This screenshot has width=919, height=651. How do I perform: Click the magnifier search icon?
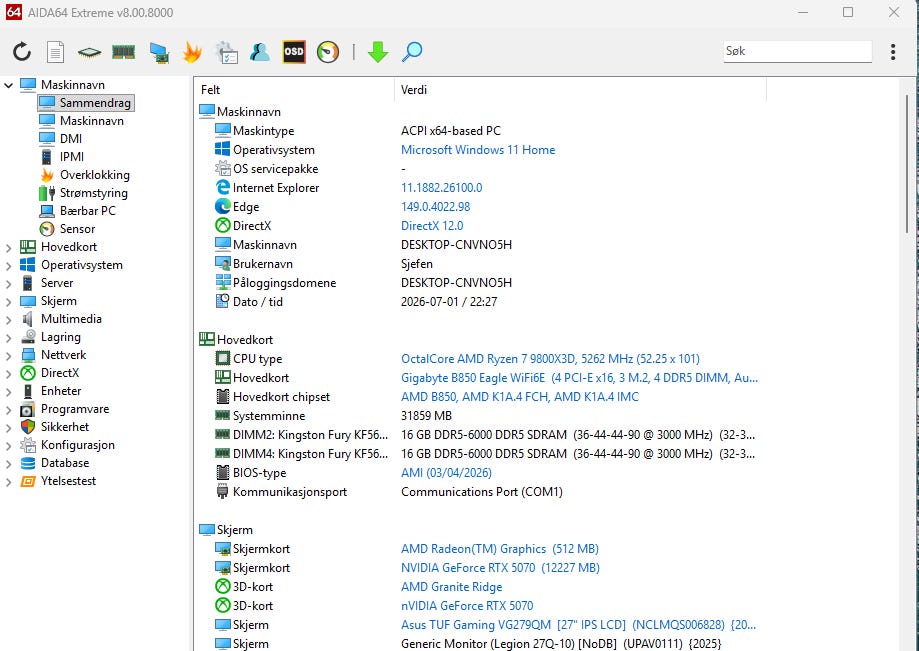[x=412, y=52]
